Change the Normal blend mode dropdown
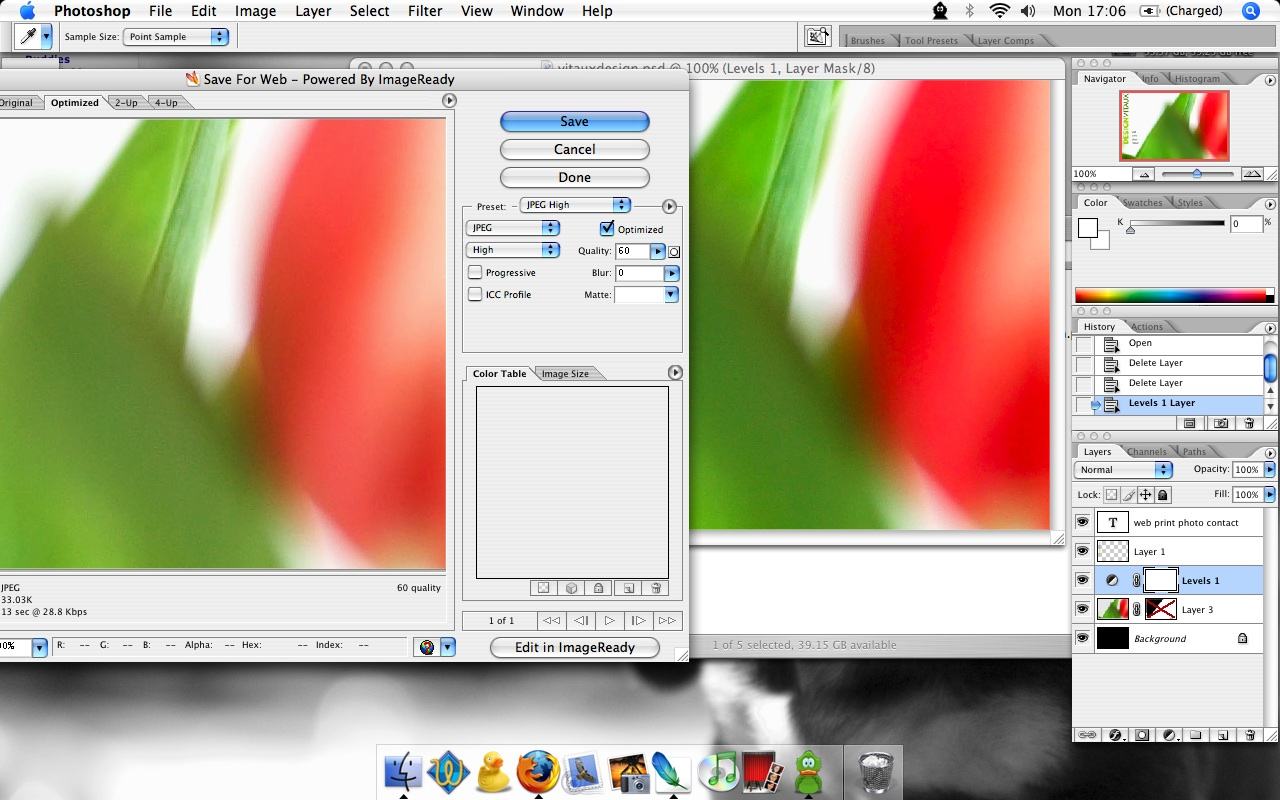This screenshot has width=1280, height=800. (x=1122, y=469)
